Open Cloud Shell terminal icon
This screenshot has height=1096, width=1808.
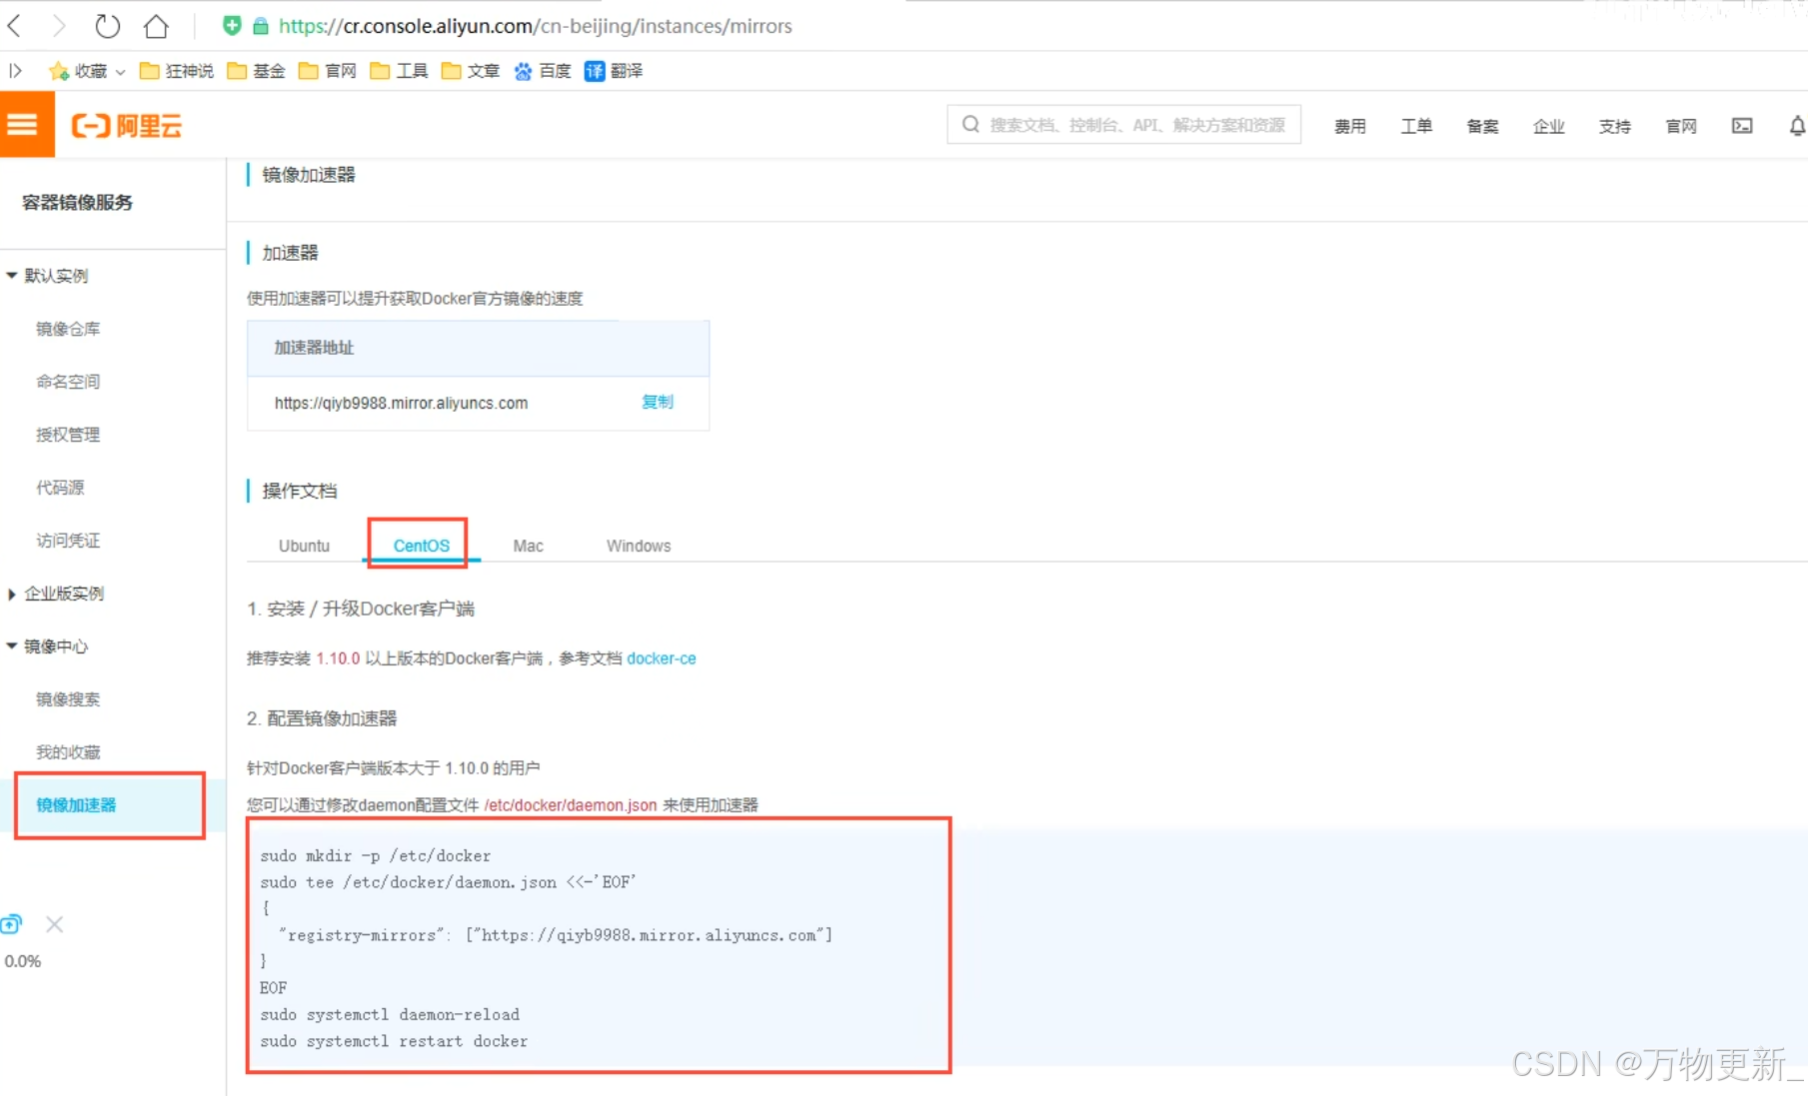[1742, 125]
